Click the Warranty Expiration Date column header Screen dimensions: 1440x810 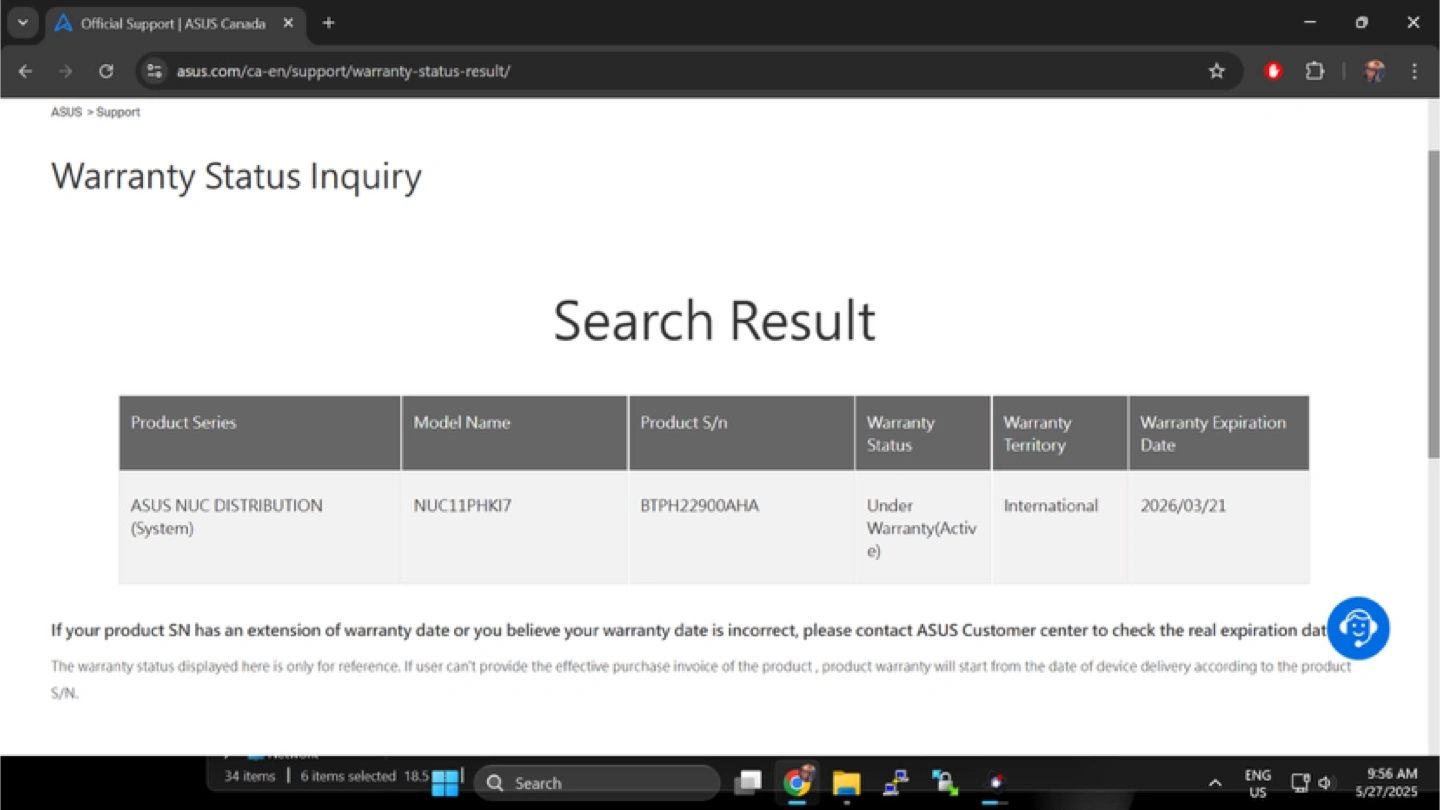(1219, 433)
